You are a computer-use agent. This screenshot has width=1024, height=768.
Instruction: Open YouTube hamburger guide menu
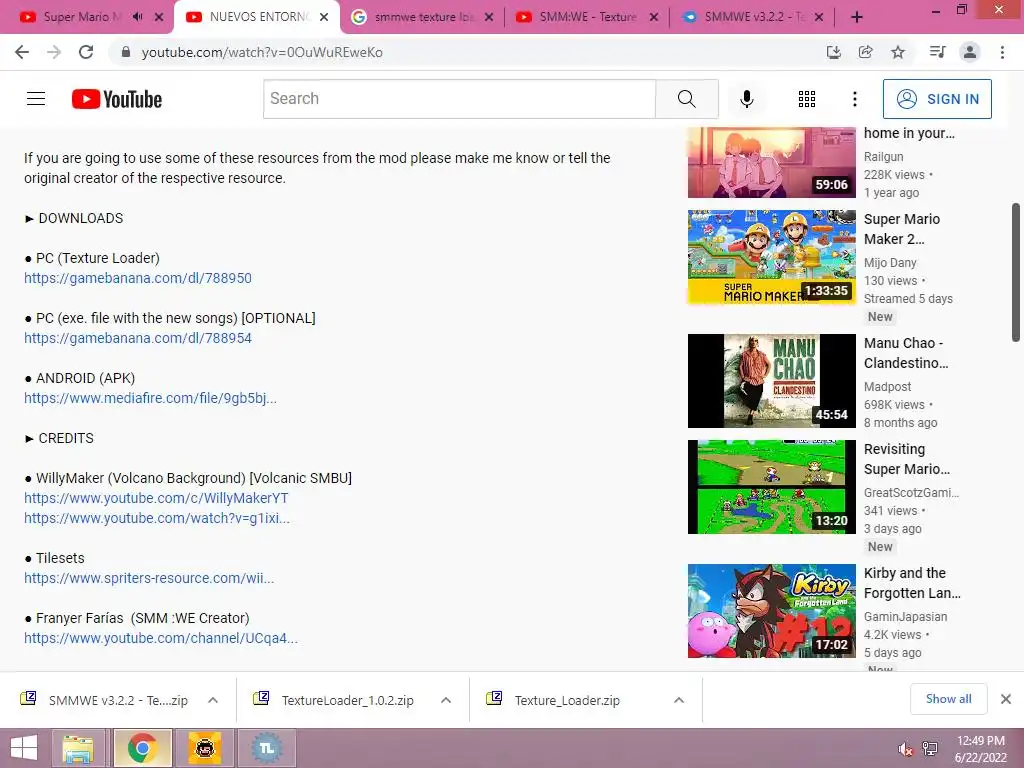pyautogui.click(x=36, y=99)
